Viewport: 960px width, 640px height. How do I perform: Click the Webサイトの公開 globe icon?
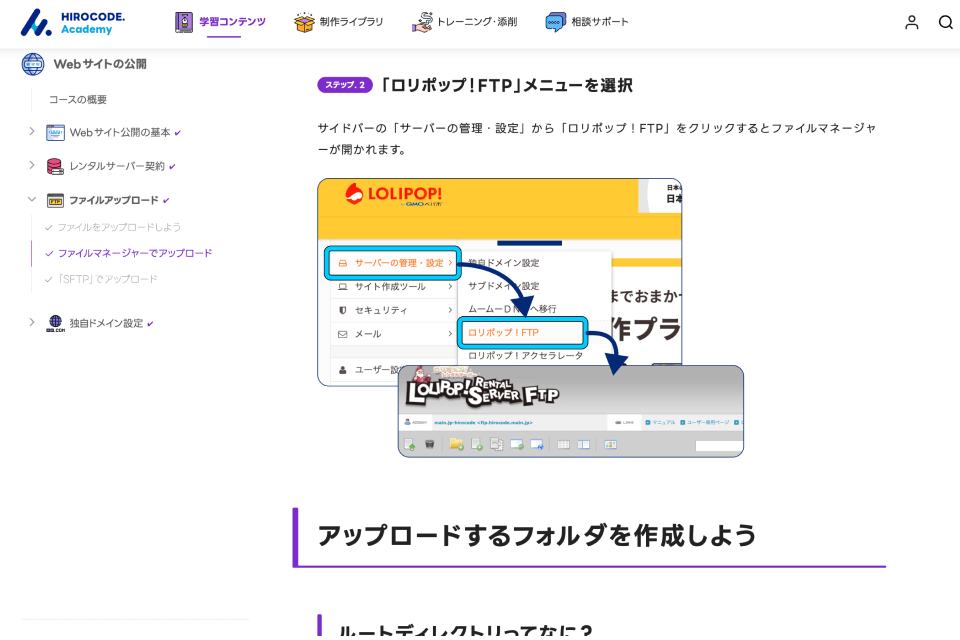tap(33, 64)
